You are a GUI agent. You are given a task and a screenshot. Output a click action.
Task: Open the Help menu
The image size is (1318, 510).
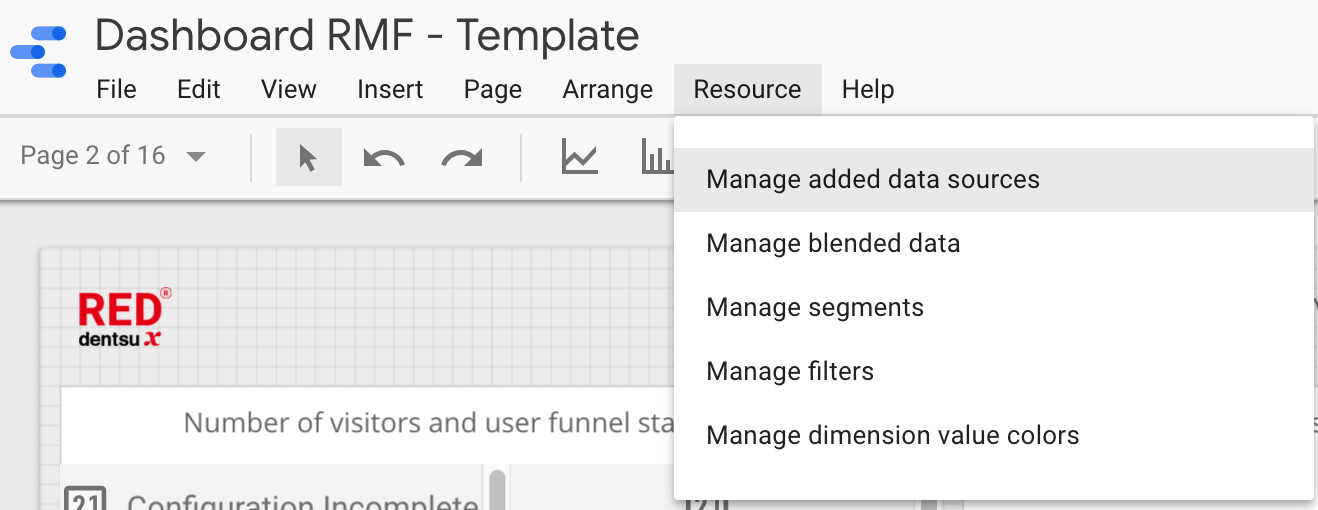pos(867,89)
